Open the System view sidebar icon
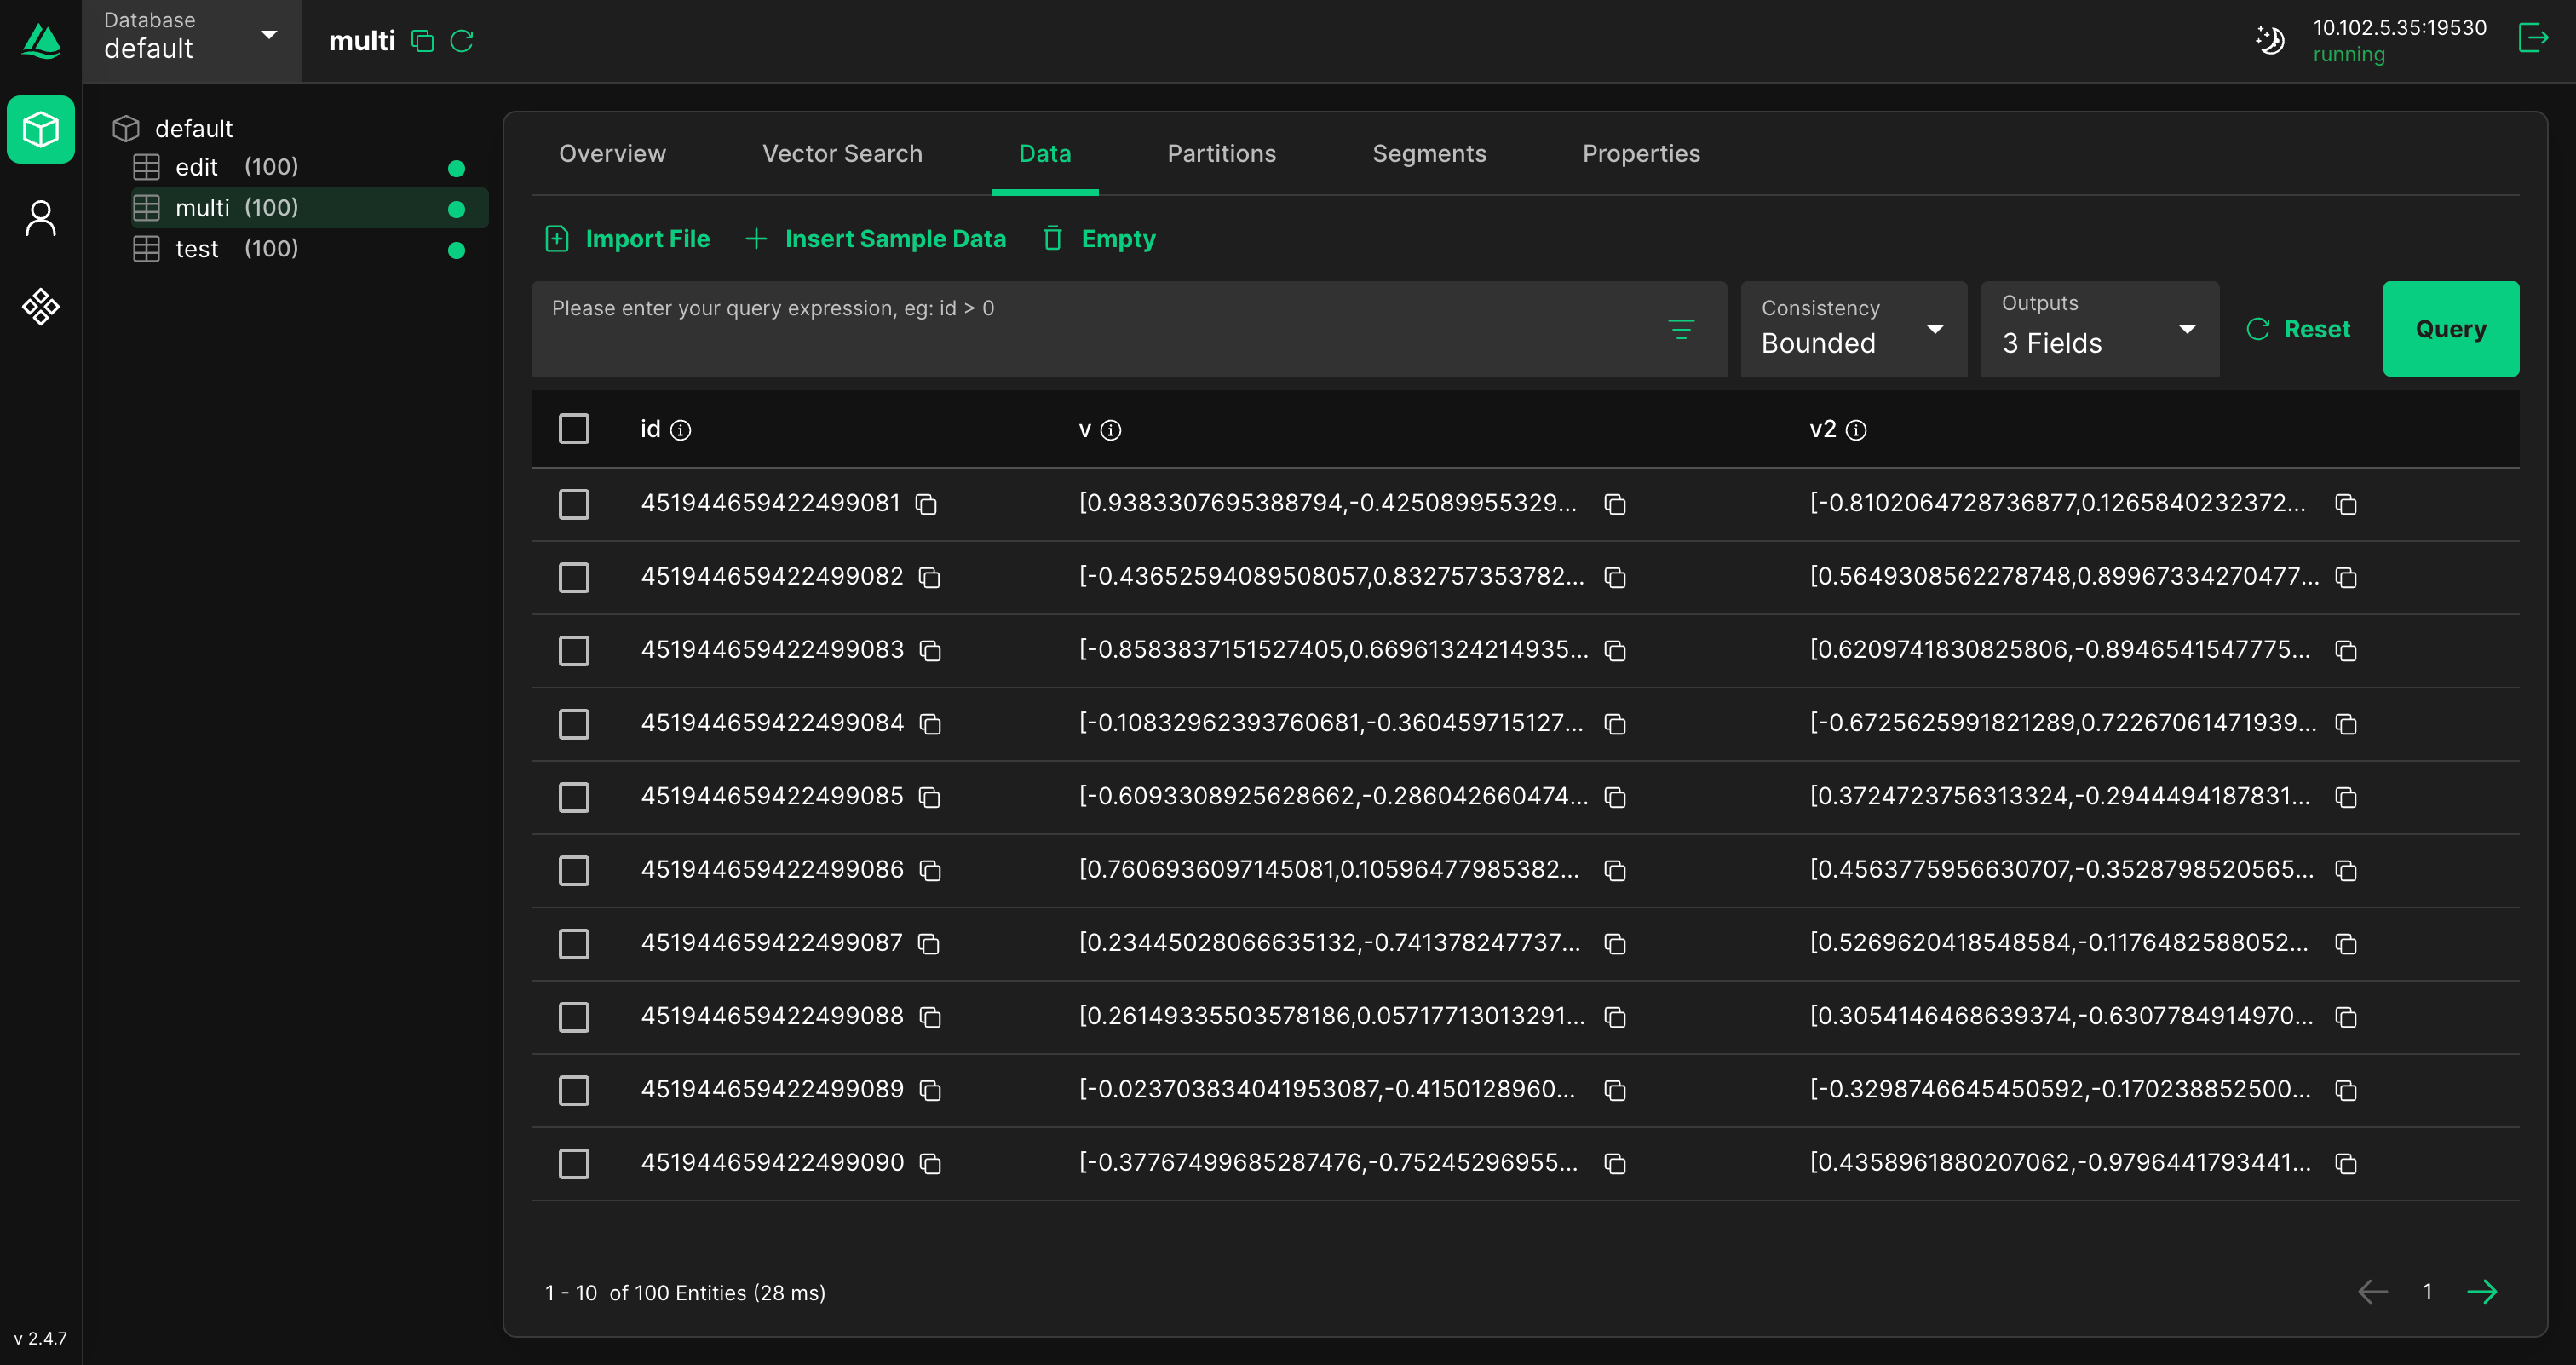The width and height of the screenshot is (2576, 1365). pyautogui.click(x=41, y=306)
